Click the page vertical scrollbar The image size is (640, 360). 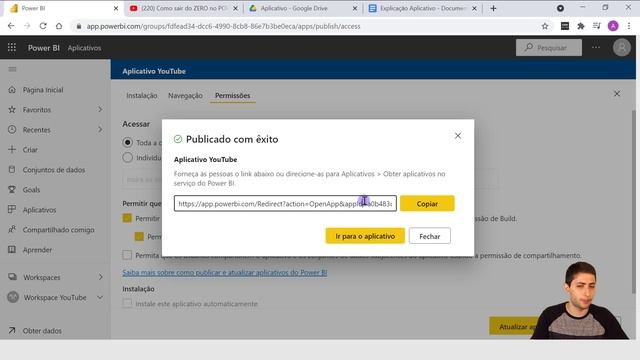pos(634,202)
